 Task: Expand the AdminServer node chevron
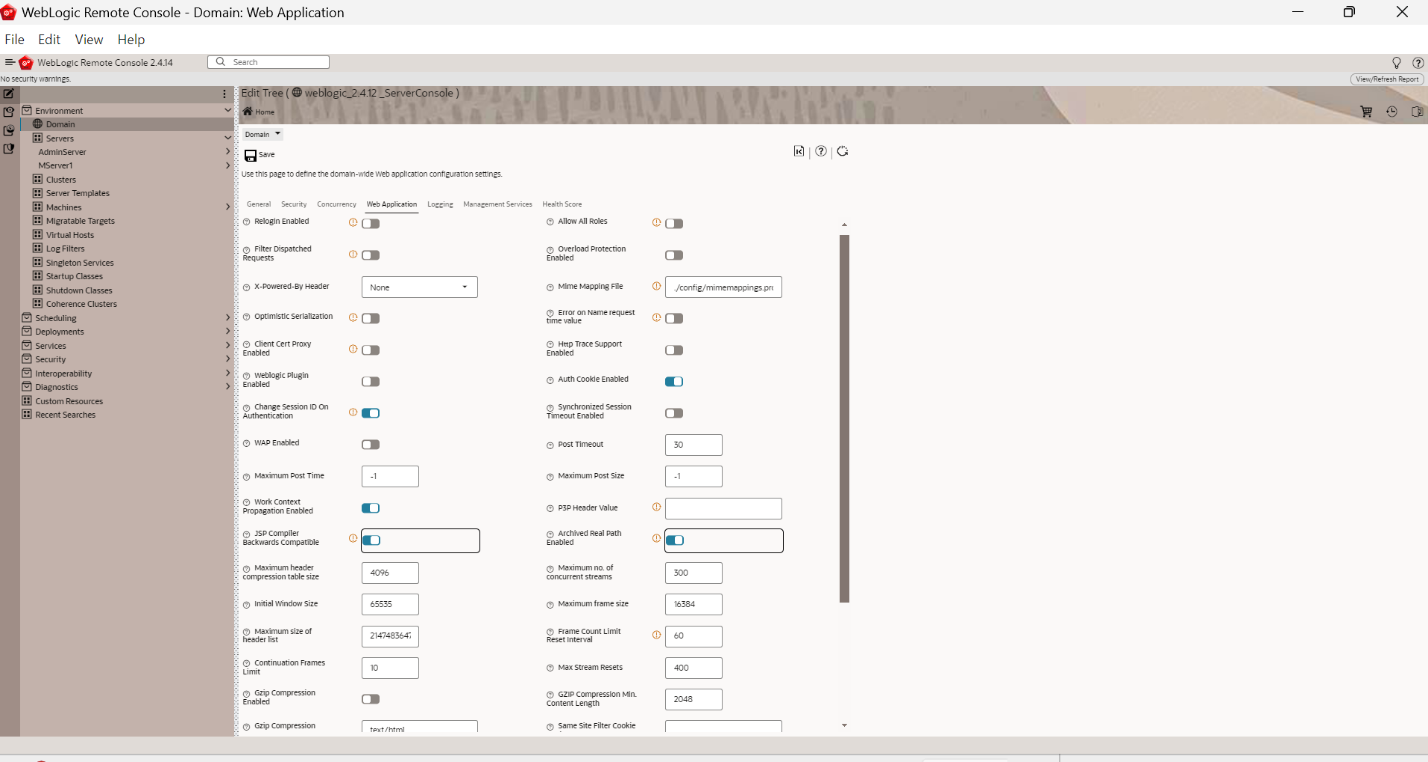pyautogui.click(x=228, y=152)
